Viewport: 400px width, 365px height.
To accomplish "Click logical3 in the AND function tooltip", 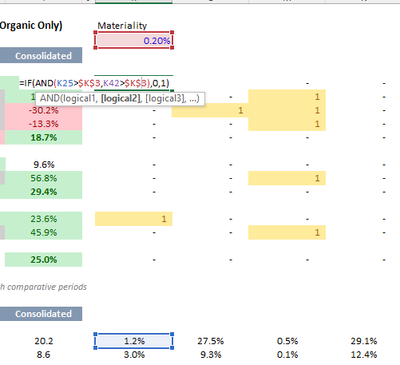I will [x=165, y=98].
